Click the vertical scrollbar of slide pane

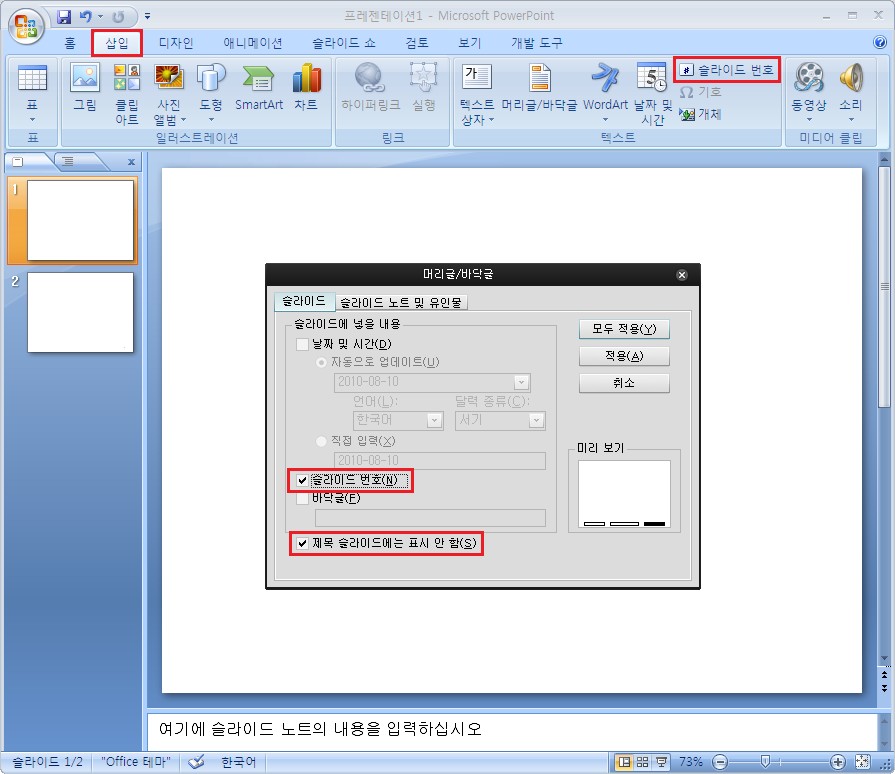click(884, 287)
